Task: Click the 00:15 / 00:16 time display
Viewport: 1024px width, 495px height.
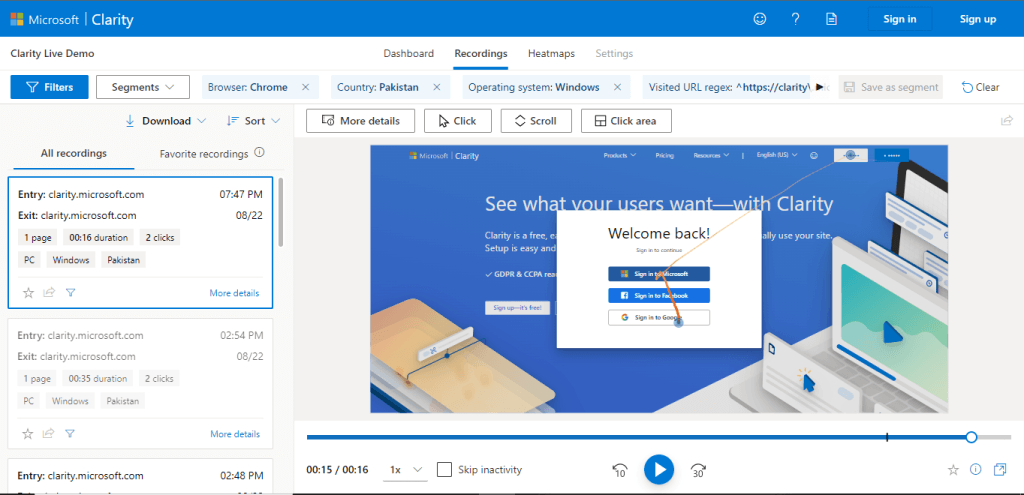Action: click(x=337, y=470)
